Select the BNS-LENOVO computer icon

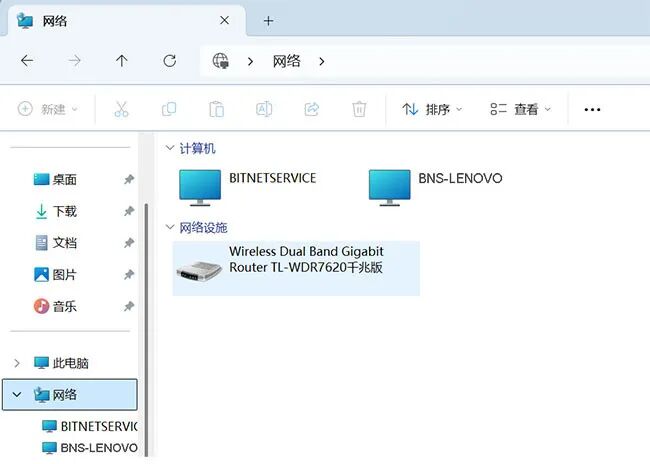click(389, 187)
